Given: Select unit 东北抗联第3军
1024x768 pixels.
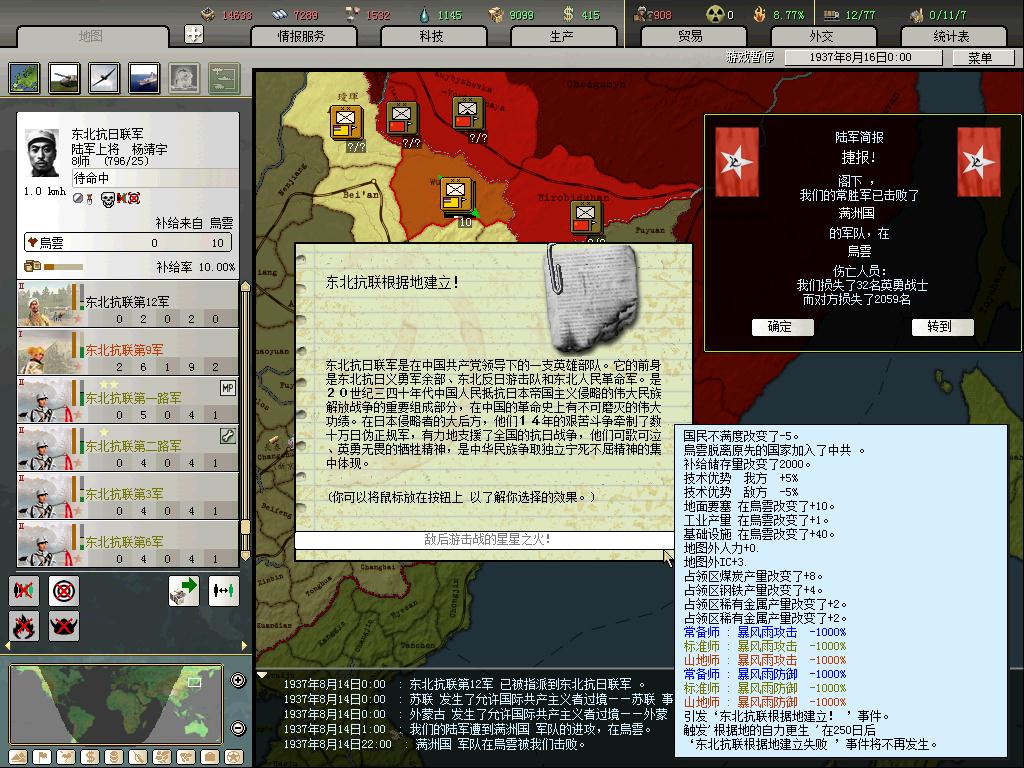Looking at the screenshot, I should [127, 496].
